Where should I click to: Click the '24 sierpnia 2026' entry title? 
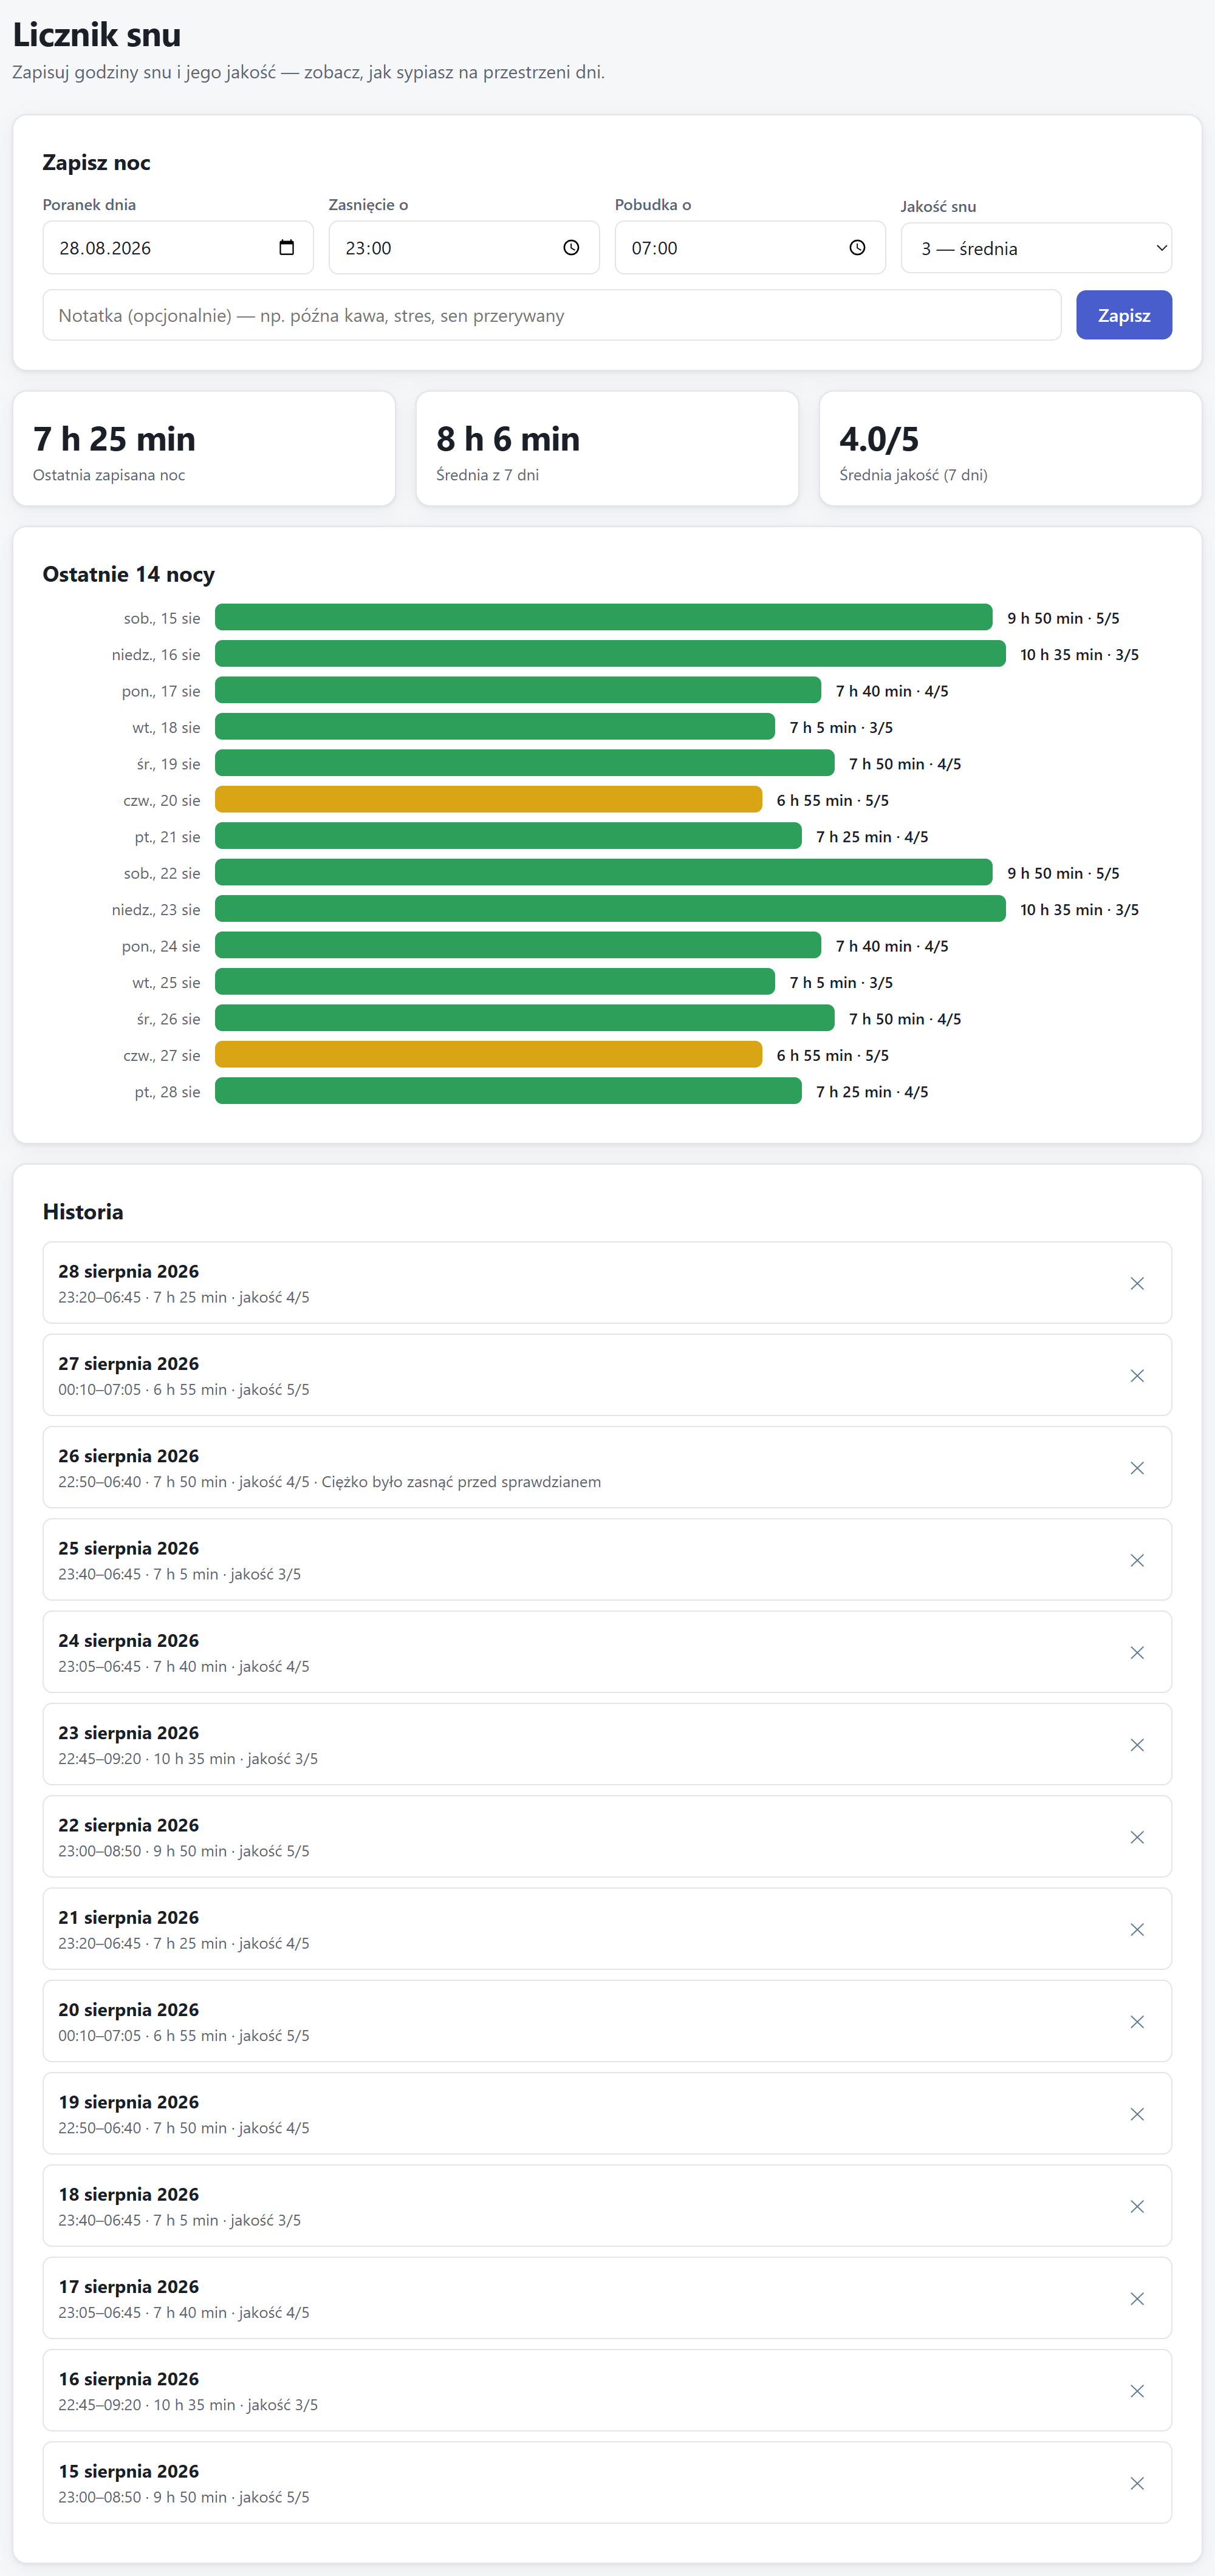click(128, 1640)
